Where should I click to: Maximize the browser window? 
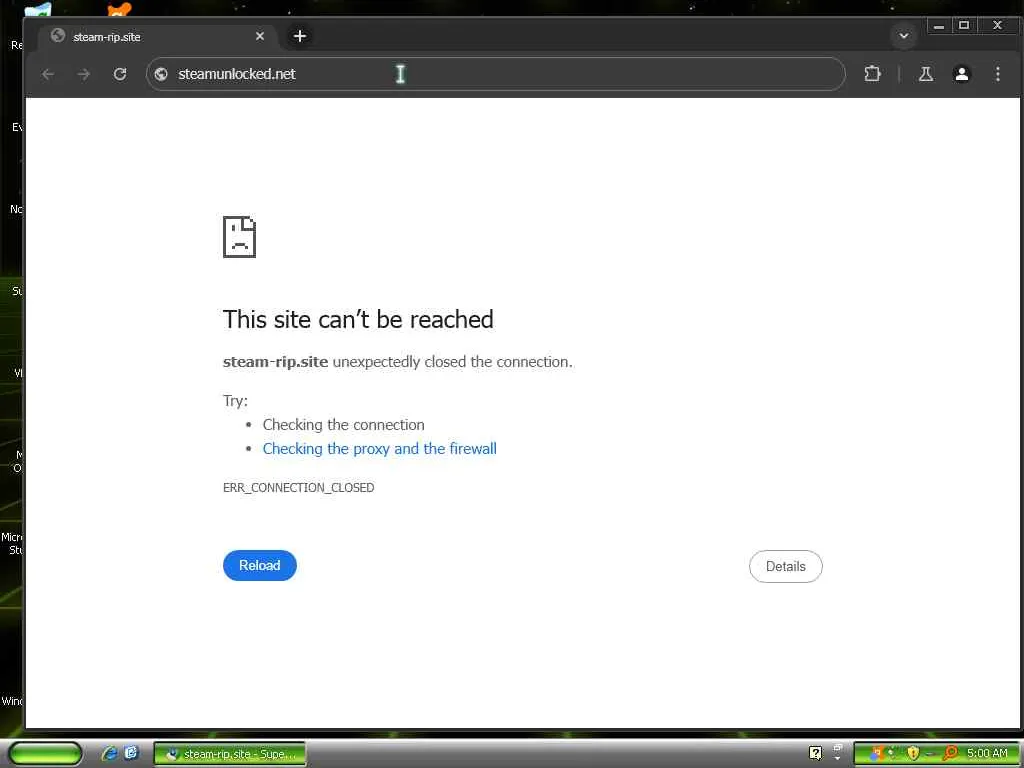coord(963,25)
